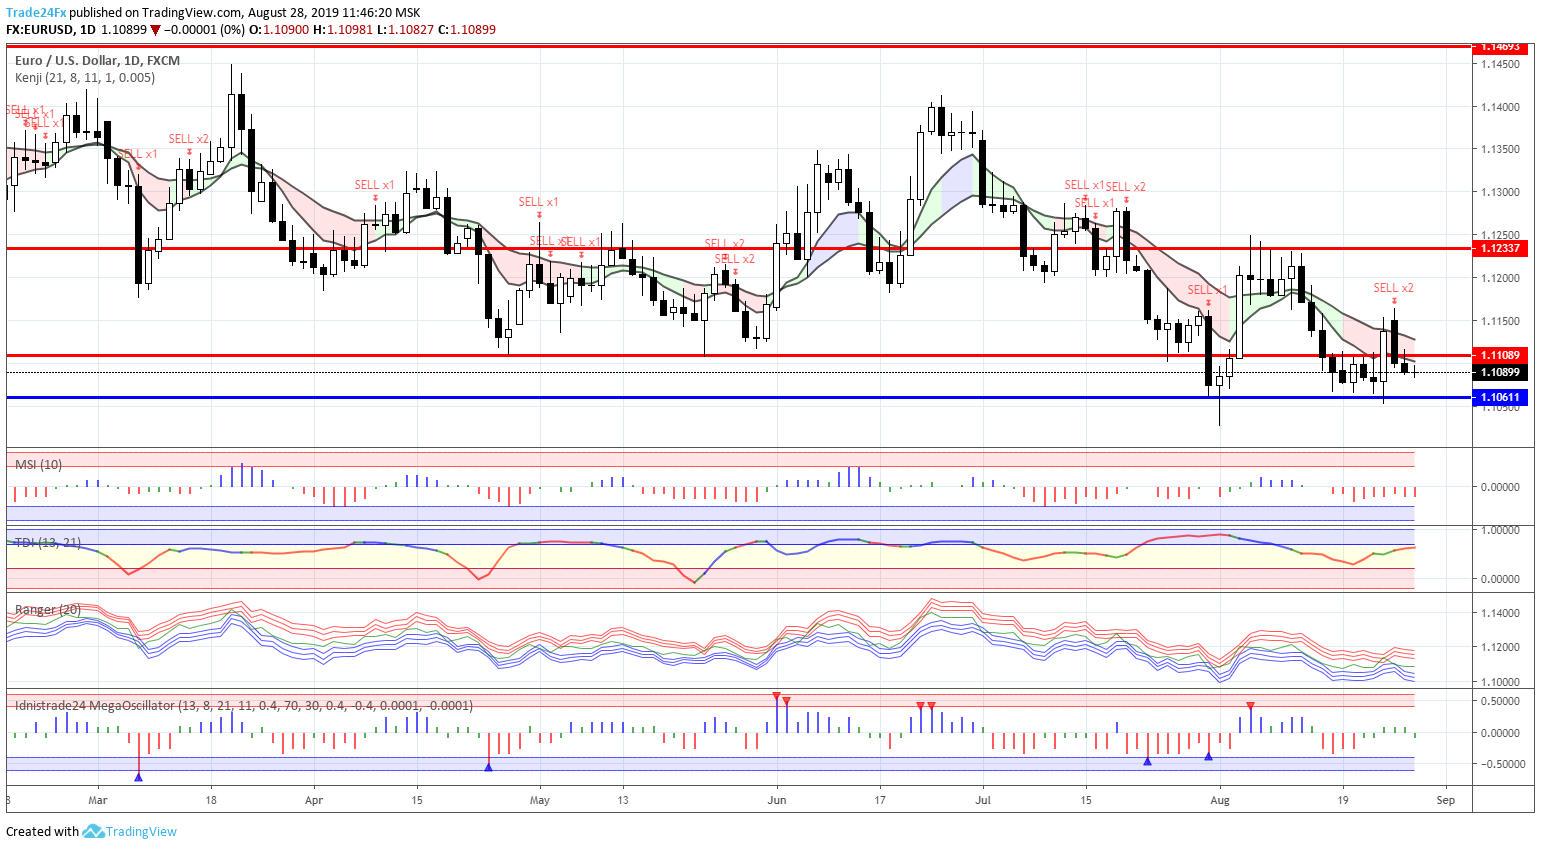Click the 1.14693 red price tag
Viewport: 1541px width, 849px height.
pyautogui.click(x=1500, y=47)
